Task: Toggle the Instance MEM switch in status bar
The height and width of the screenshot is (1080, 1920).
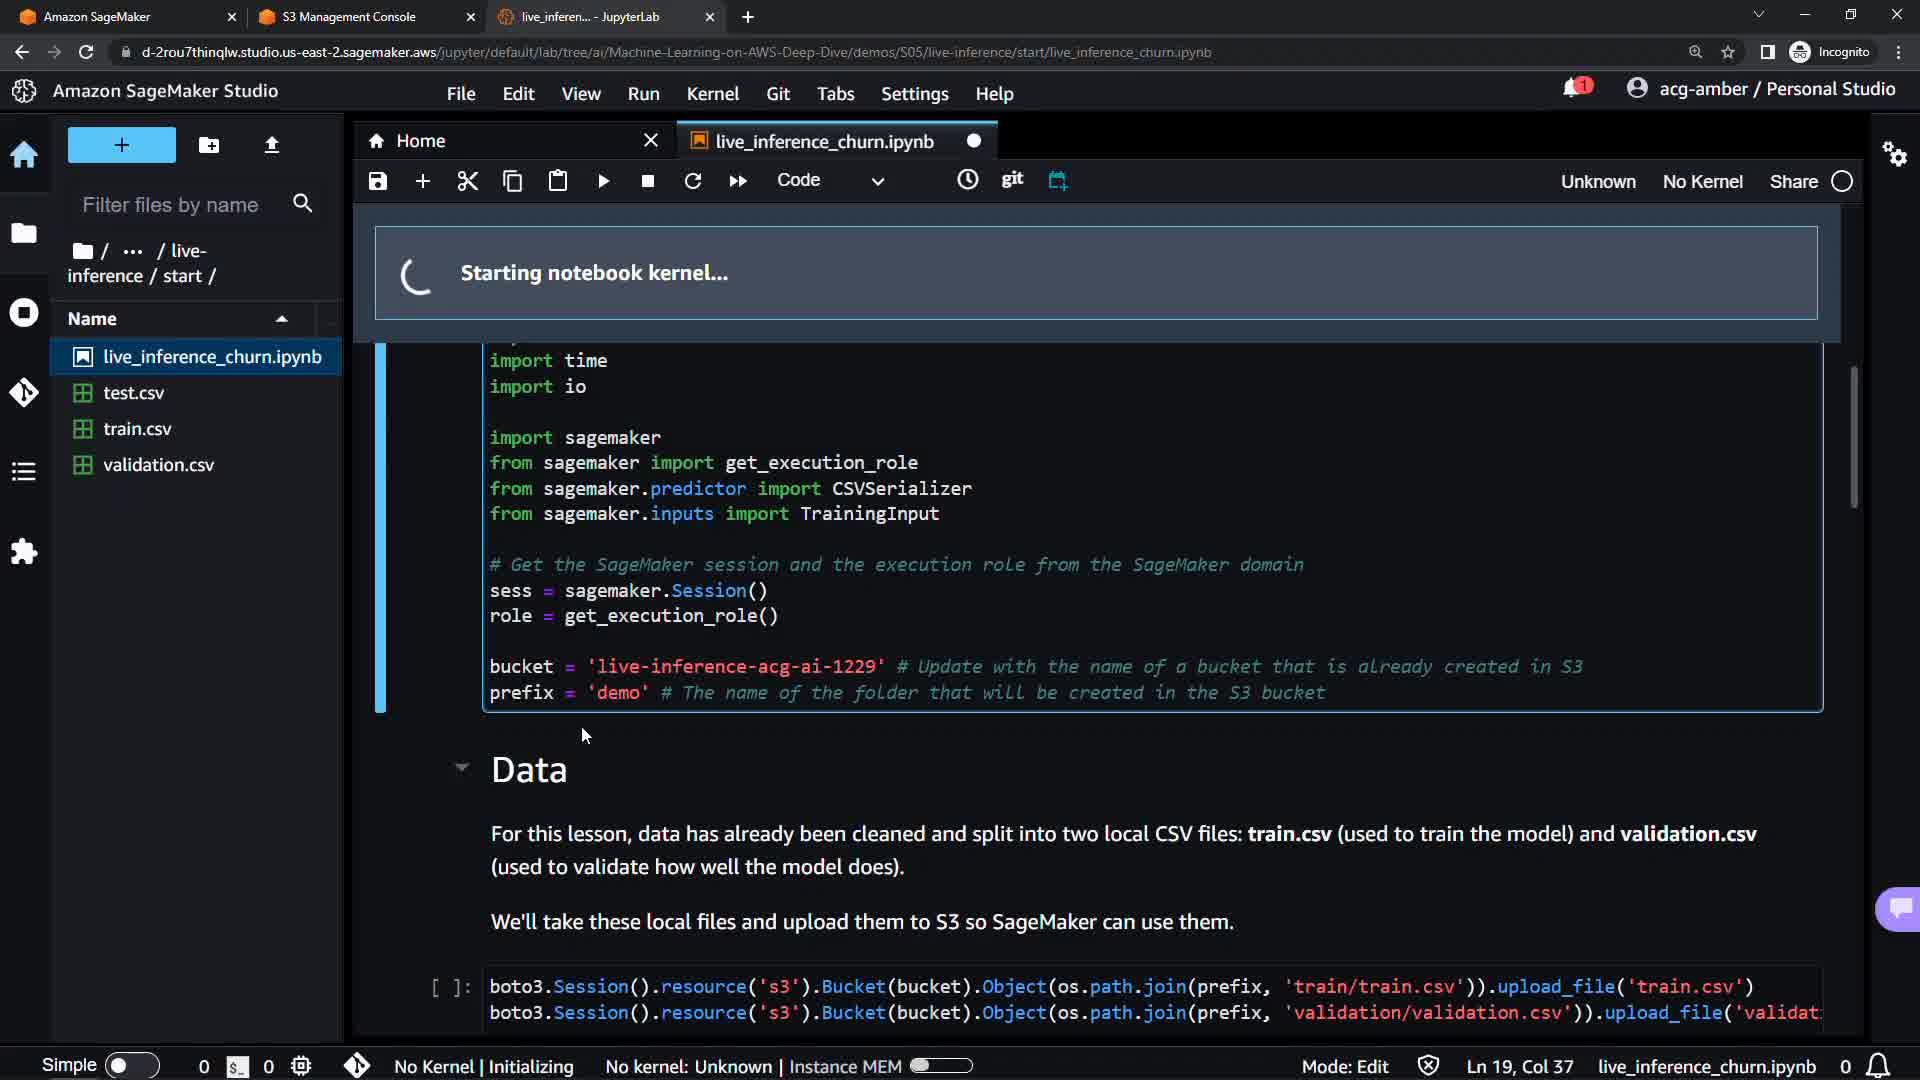Action: (x=940, y=1066)
